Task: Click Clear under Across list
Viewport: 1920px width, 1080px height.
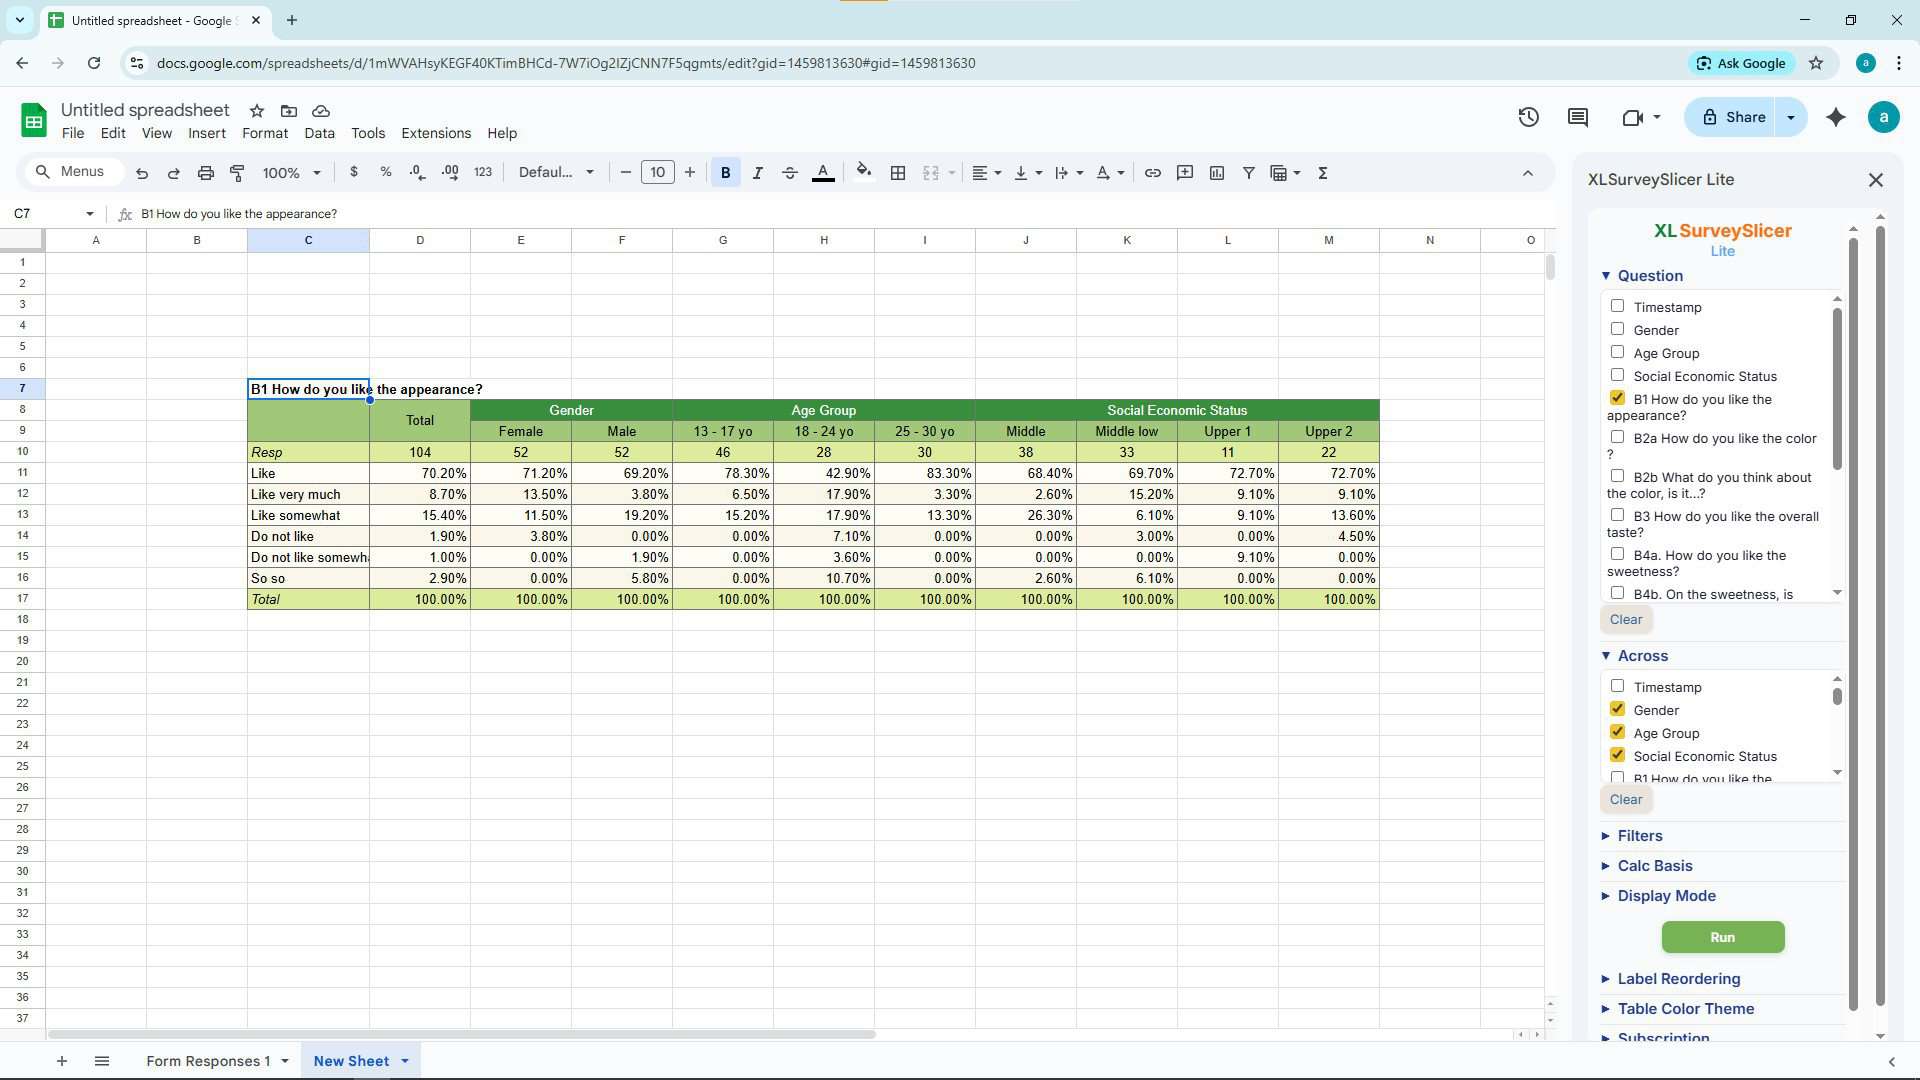Action: [x=1626, y=799]
